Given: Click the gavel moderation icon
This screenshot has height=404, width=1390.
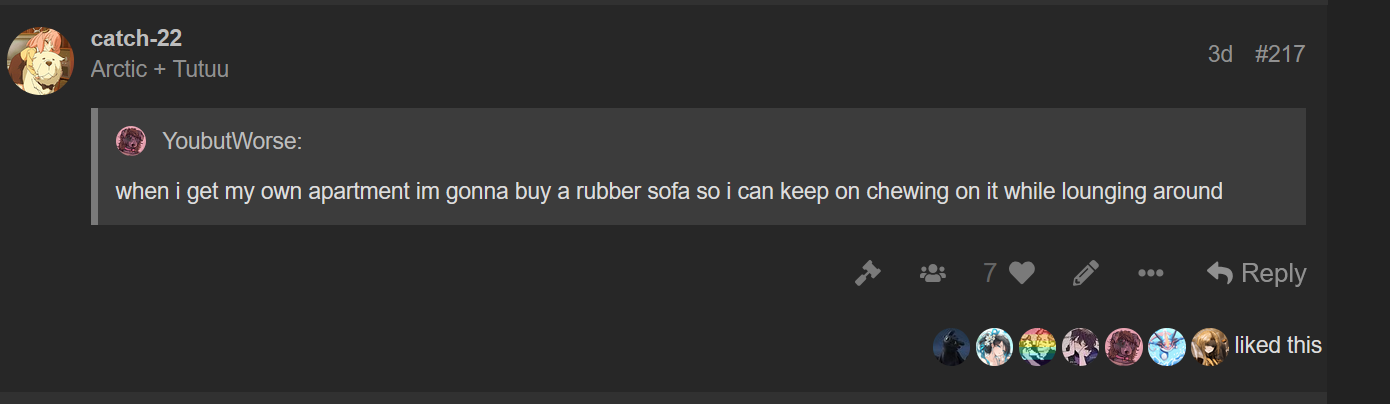Looking at the screenshot, I should pyautogui.click(x=867, y=273).
